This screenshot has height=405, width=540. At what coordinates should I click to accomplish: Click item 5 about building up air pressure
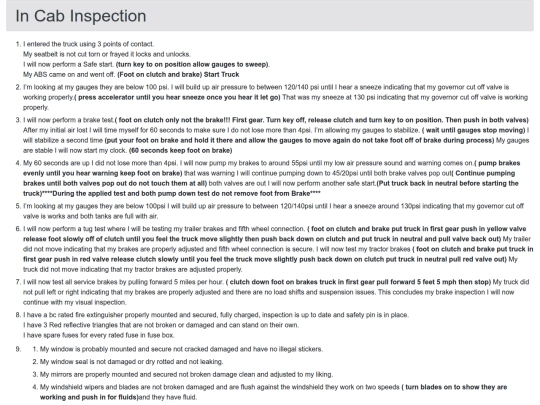(x=273, y=211)
